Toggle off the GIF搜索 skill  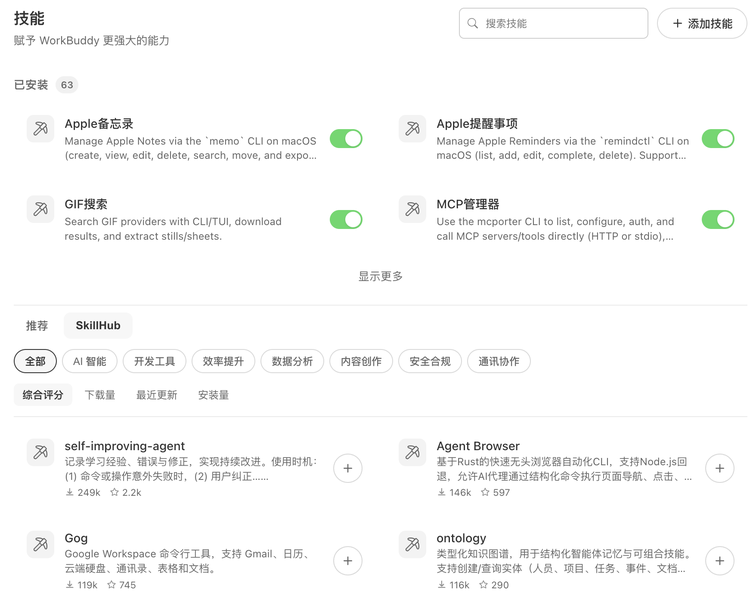(346, 220)
